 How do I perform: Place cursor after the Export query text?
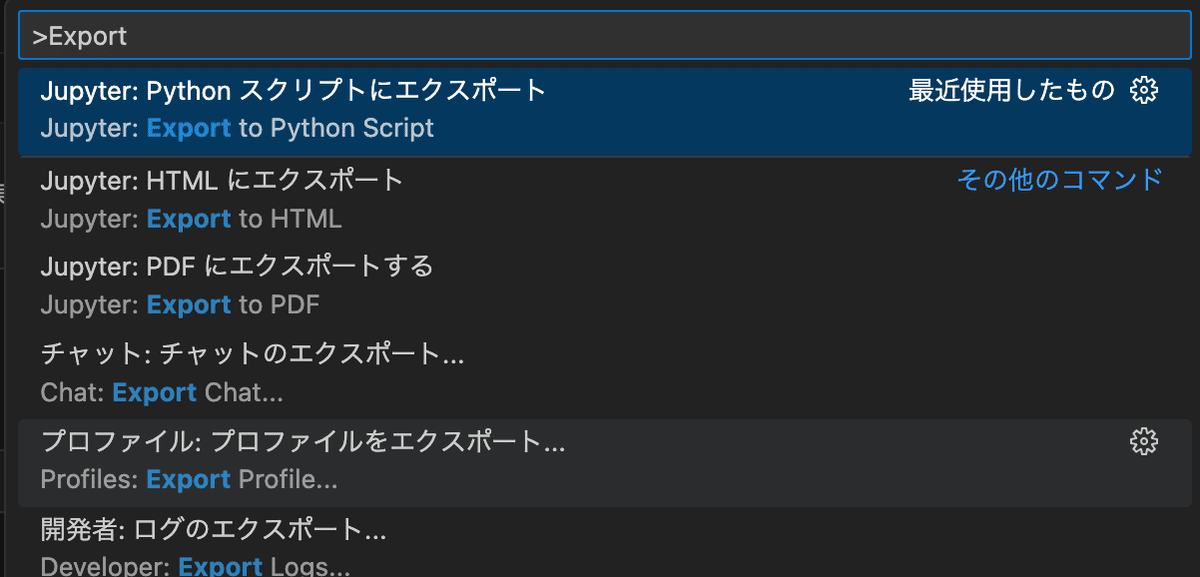[130, 35]
